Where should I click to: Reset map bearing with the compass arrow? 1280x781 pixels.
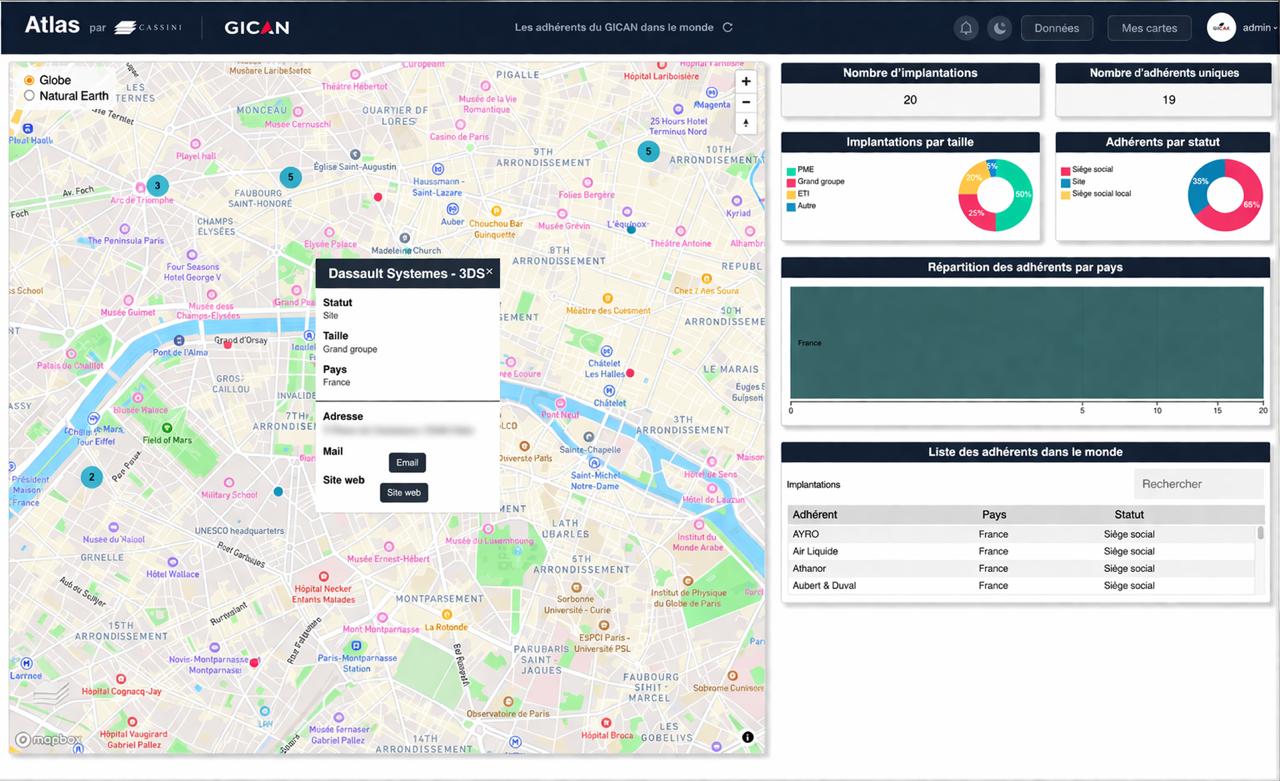point(746,124)
